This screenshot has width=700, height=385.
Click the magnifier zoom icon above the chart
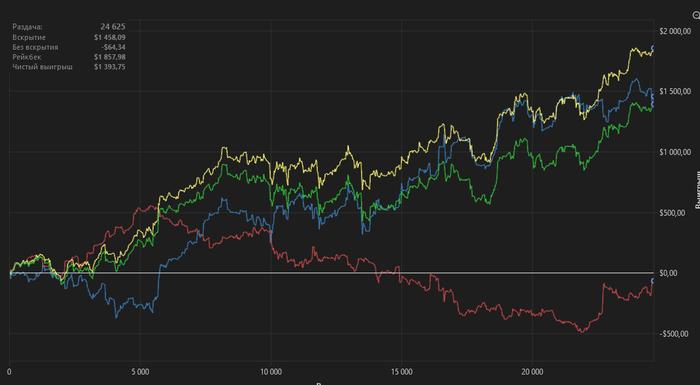(x=697, y=15)
